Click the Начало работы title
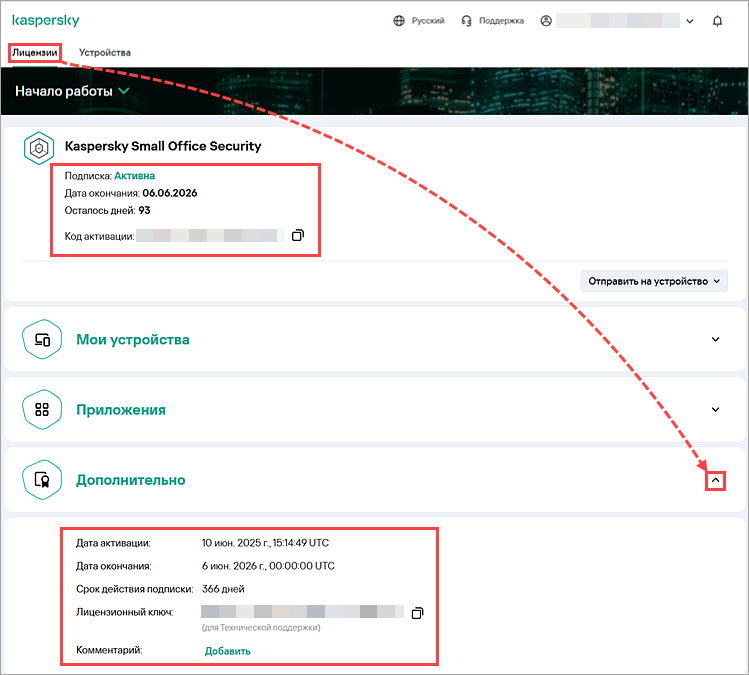The image size is (749, 675). point(64,91)
